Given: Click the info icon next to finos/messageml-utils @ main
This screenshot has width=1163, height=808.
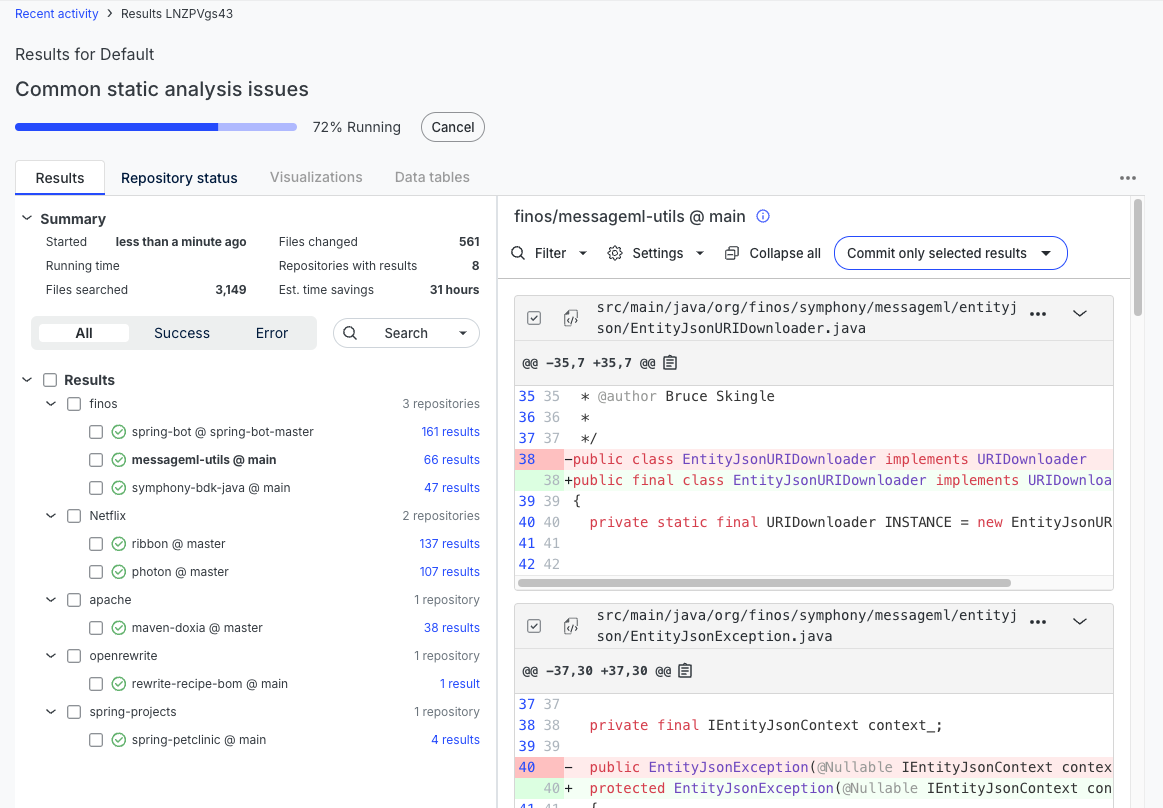Looking at the screenshot, I should click(x=762, y=216).
